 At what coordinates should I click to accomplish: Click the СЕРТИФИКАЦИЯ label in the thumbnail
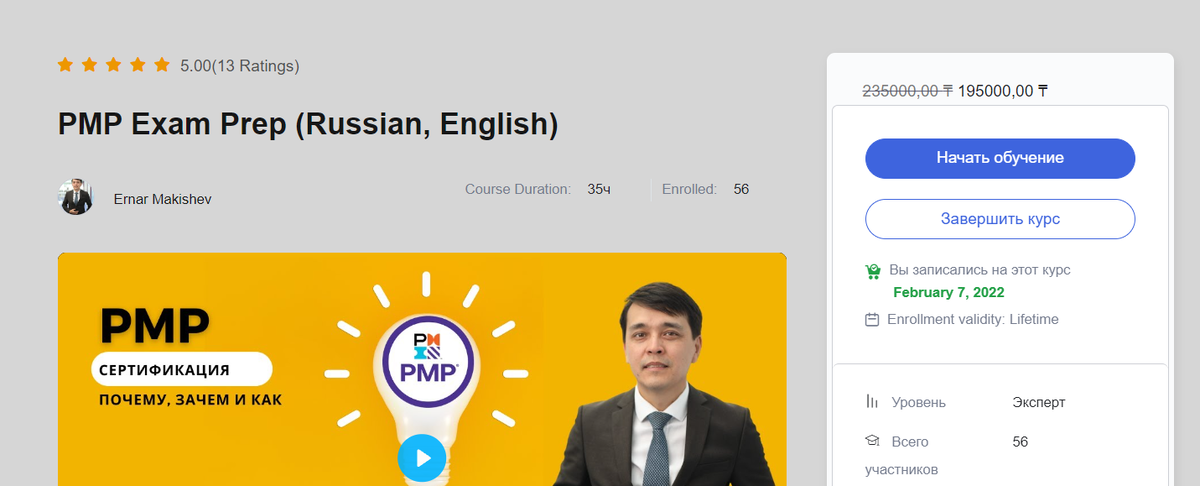[x=164, y=370]
